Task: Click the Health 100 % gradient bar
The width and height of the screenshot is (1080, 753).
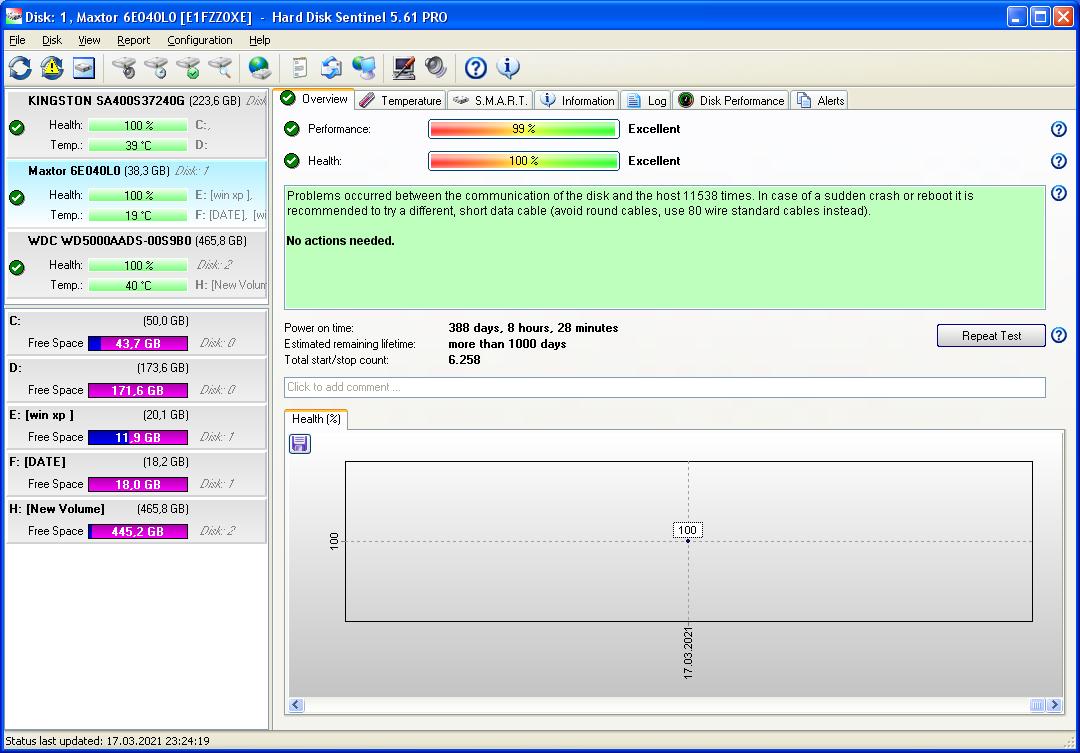Action: (x=523, y=161)
